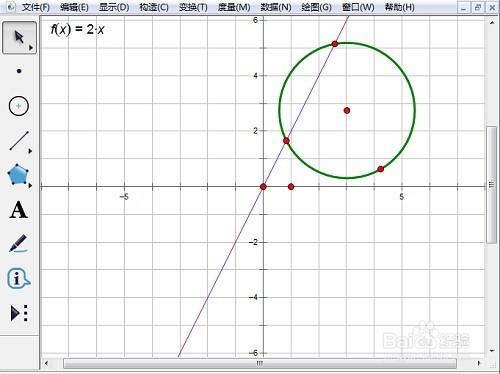Select upper line-circle intersection point

pyautogui.click(x=335, y=44)
